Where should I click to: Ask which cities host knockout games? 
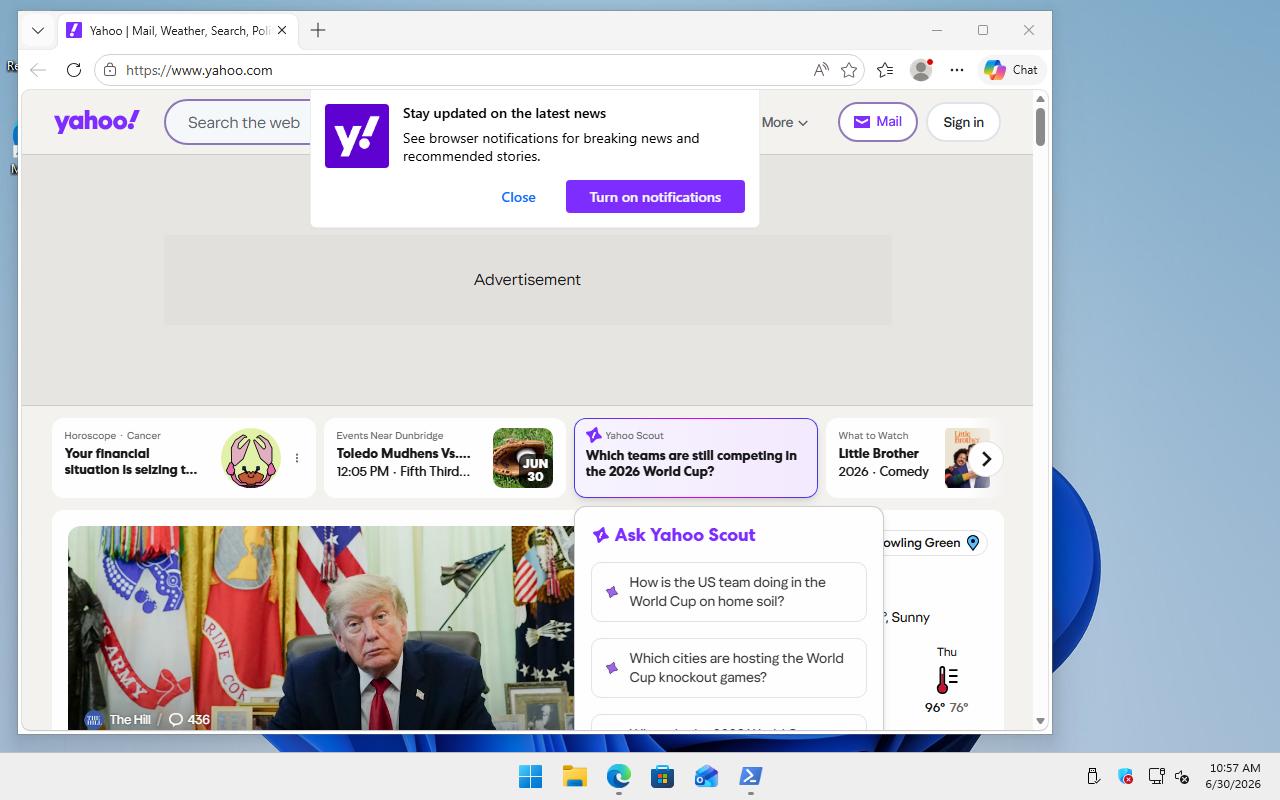click(x=729, y=668)
